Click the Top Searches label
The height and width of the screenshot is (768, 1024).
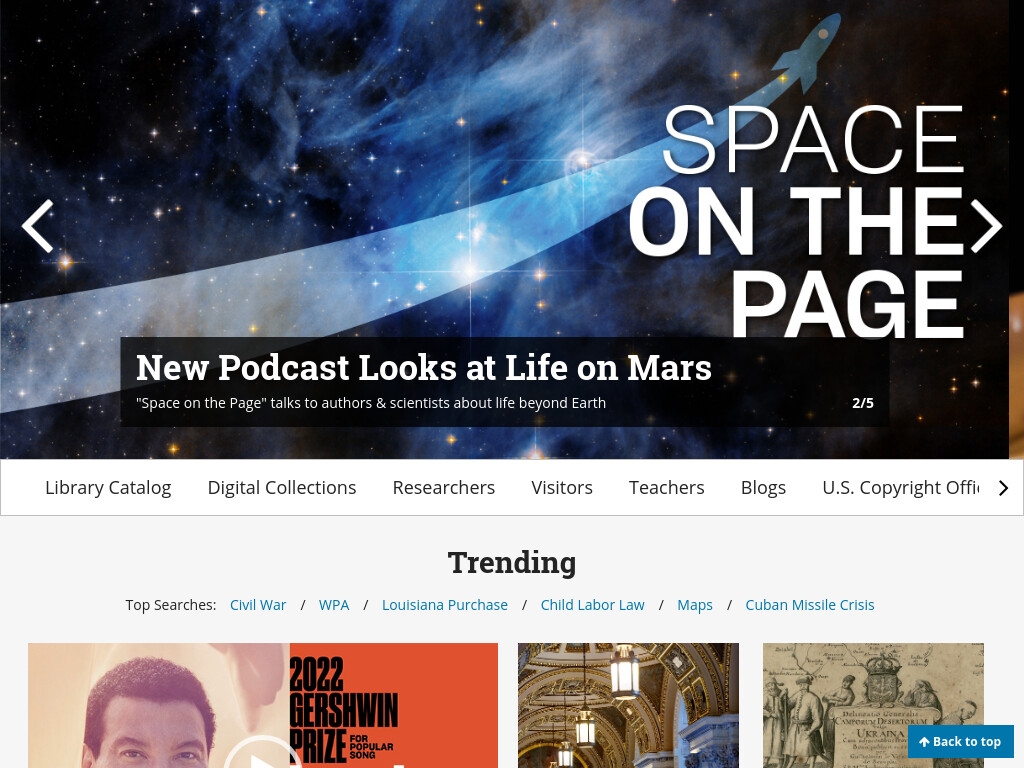[x=170, y=605]
